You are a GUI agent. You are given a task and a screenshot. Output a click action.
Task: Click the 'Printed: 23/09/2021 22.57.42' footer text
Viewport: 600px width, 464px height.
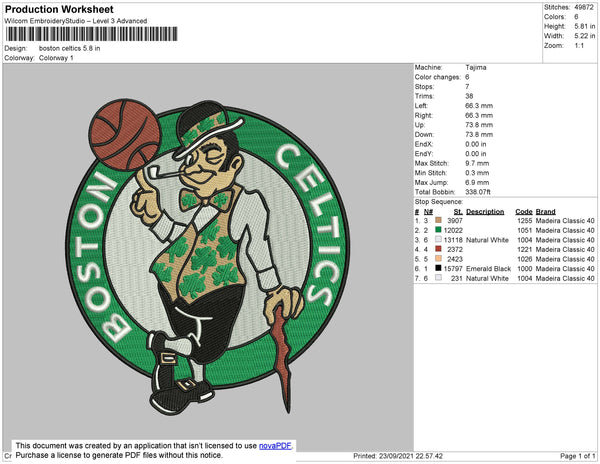pos(398,456)
